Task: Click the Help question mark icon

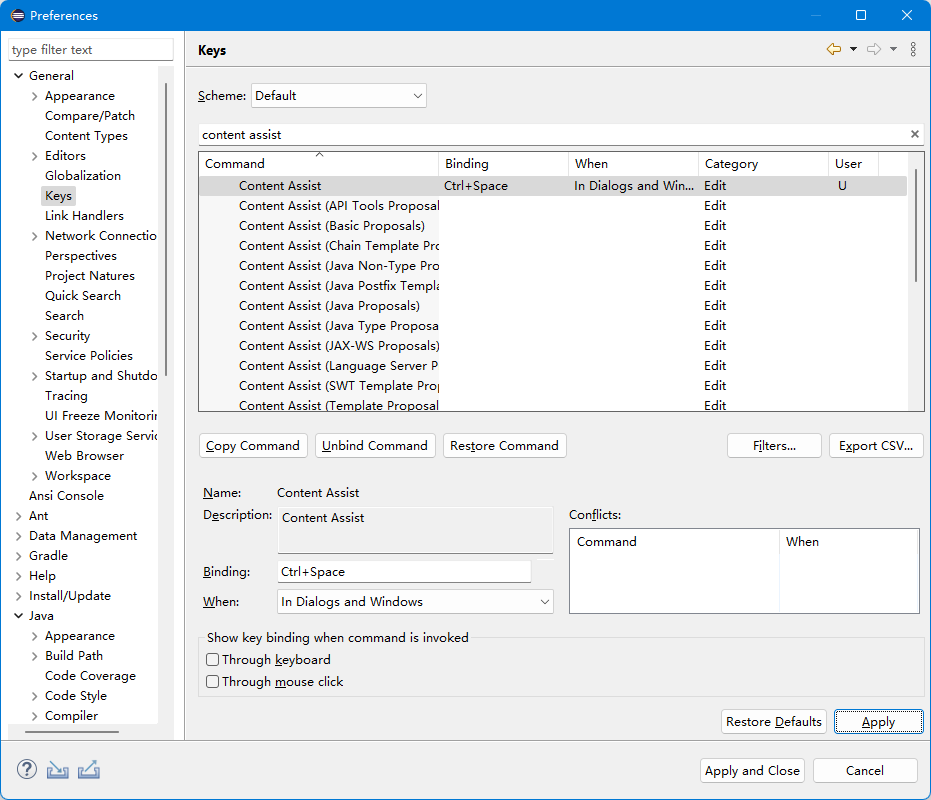Action: pos(27,770)
